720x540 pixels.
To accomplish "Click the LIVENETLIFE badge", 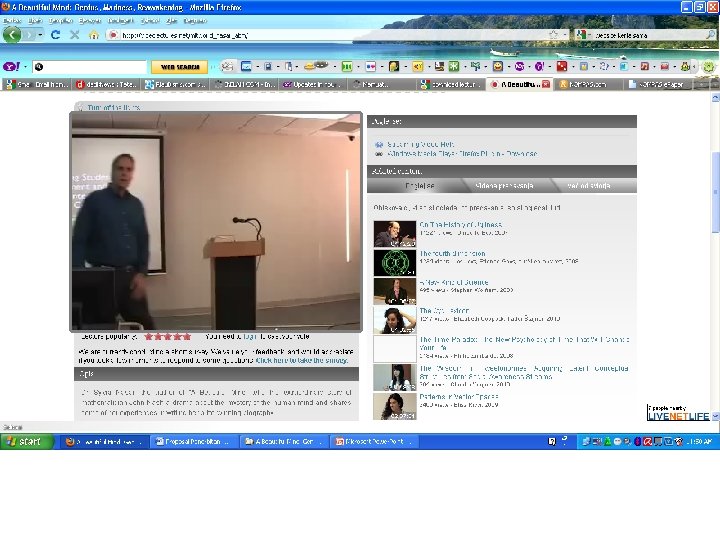I will (678, 413).
